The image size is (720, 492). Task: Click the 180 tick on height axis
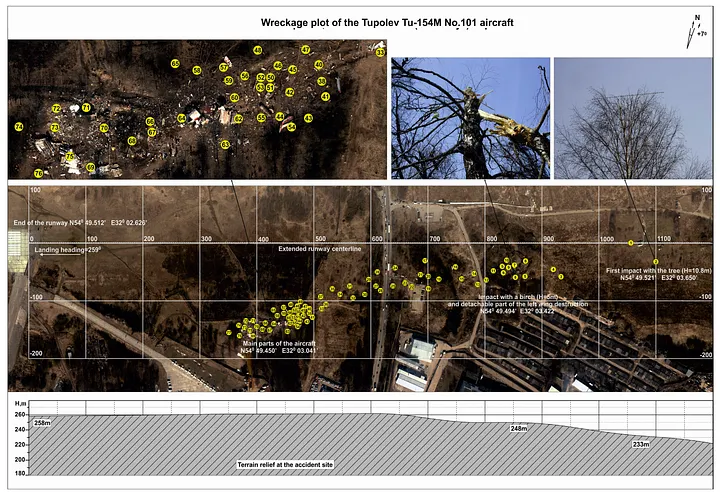click(x=20, y=473)
